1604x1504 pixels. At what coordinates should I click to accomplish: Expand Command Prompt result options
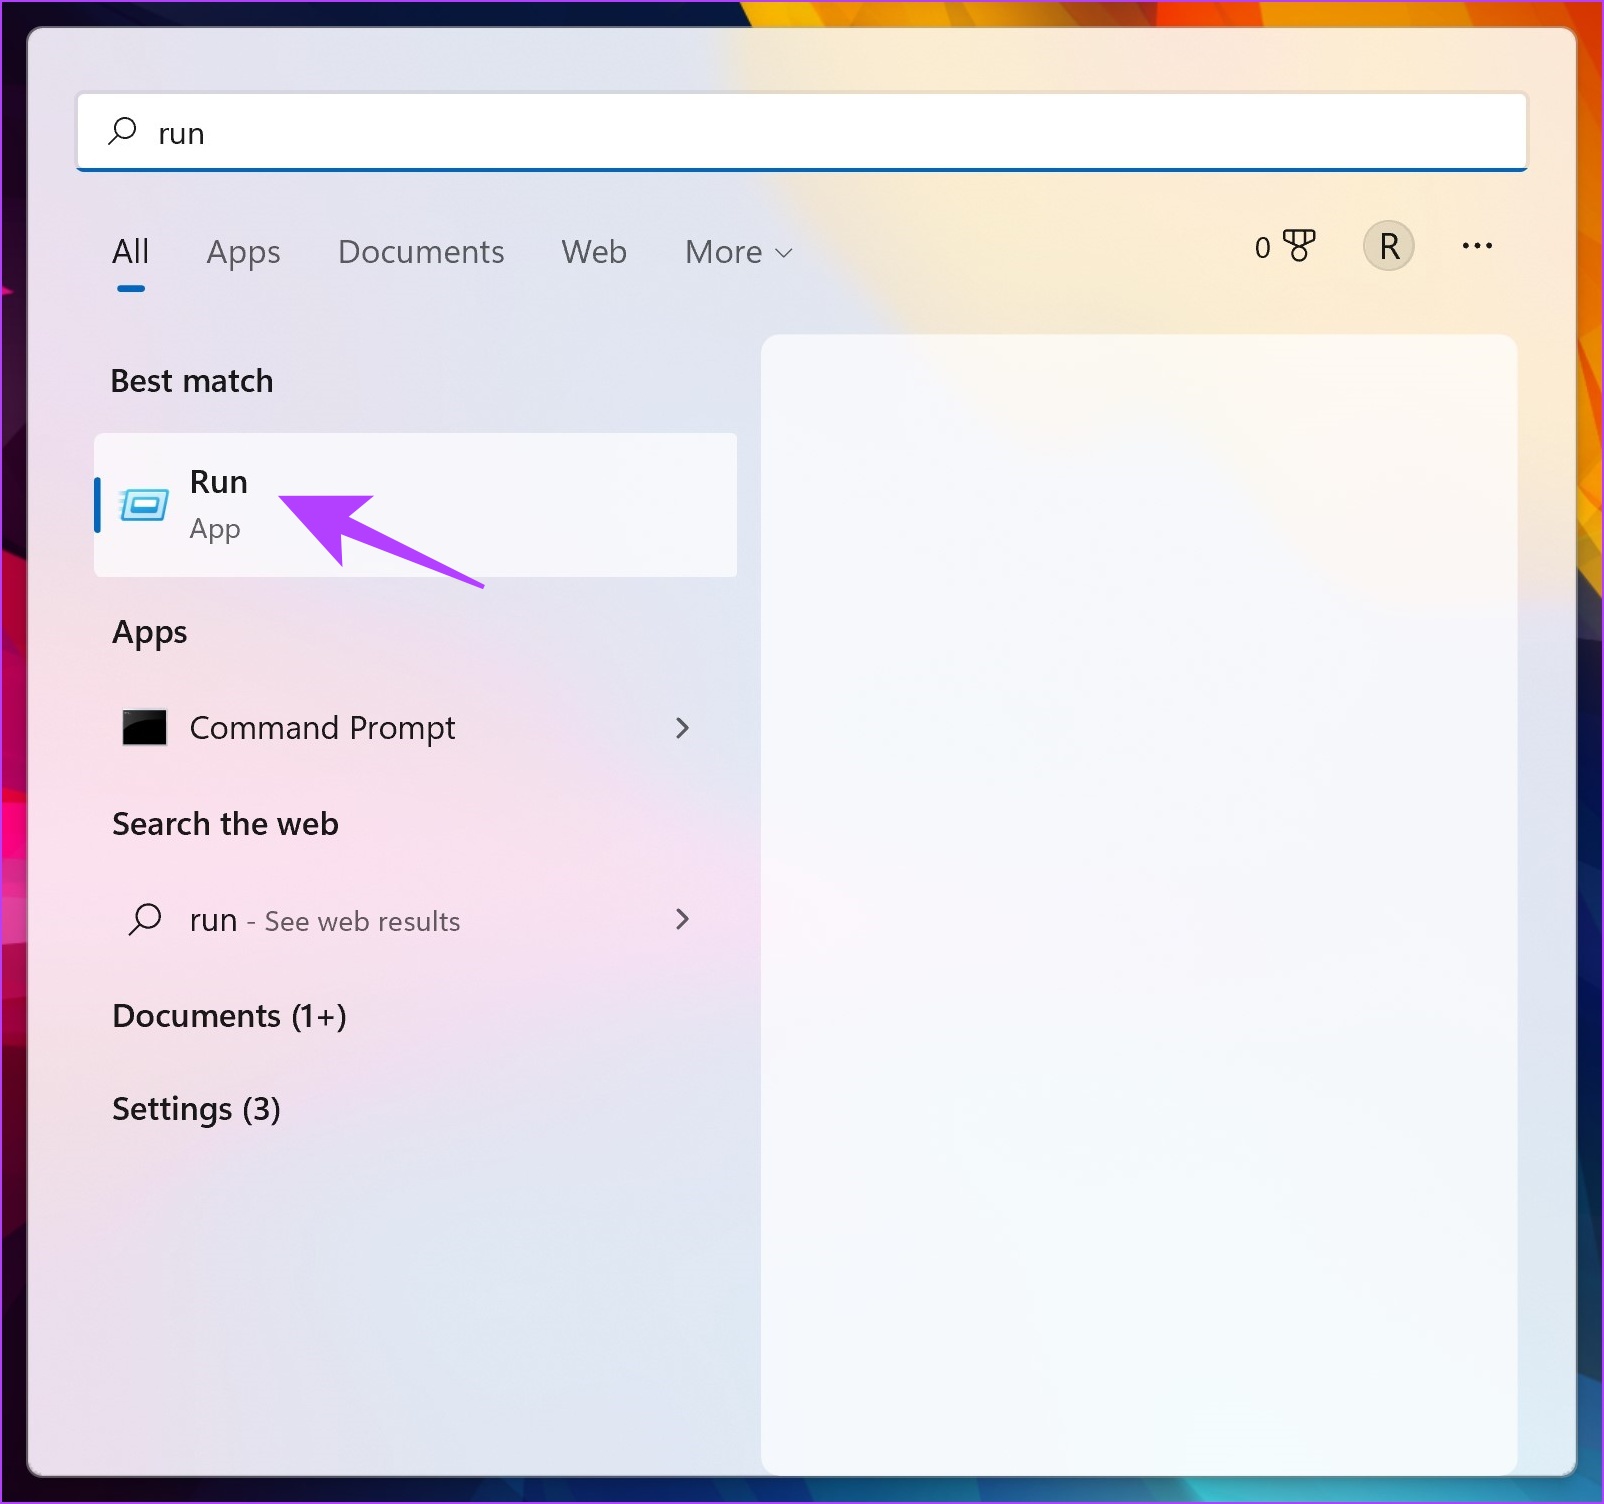click(x=683, y=728)
